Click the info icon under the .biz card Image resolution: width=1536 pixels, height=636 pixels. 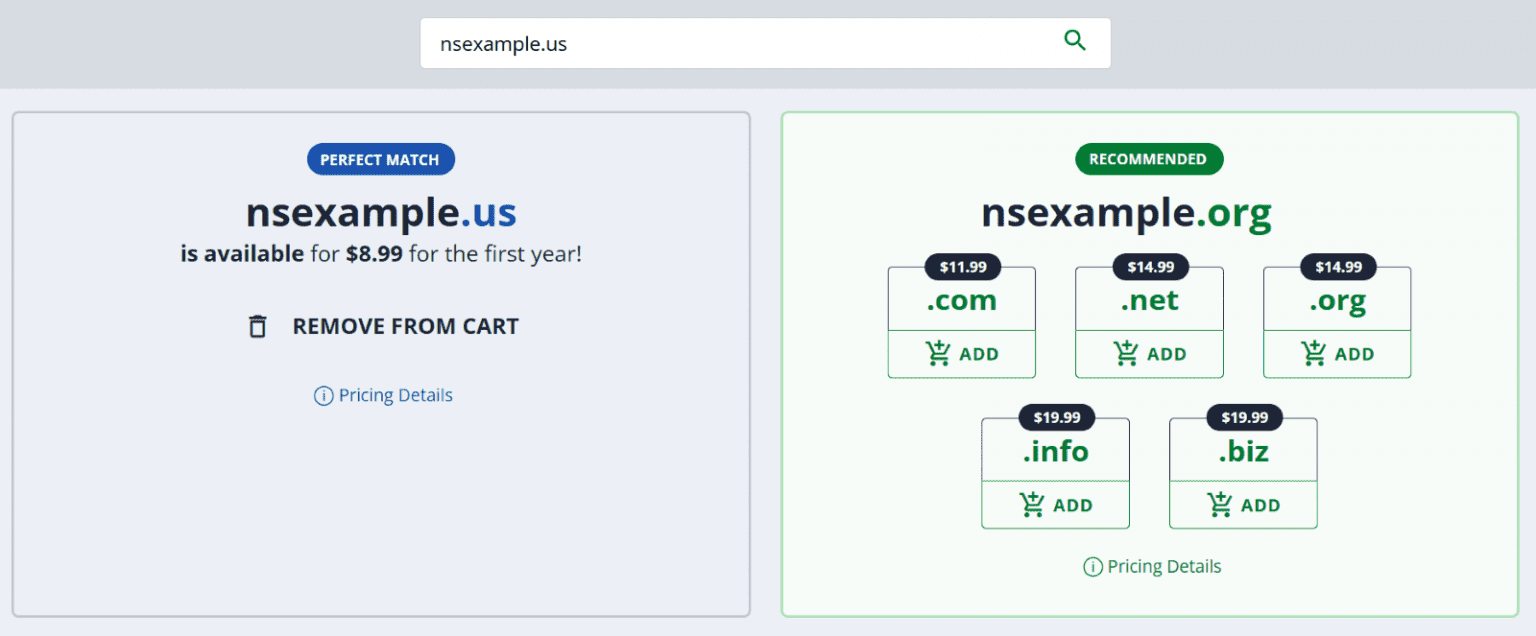(1091, 566)
